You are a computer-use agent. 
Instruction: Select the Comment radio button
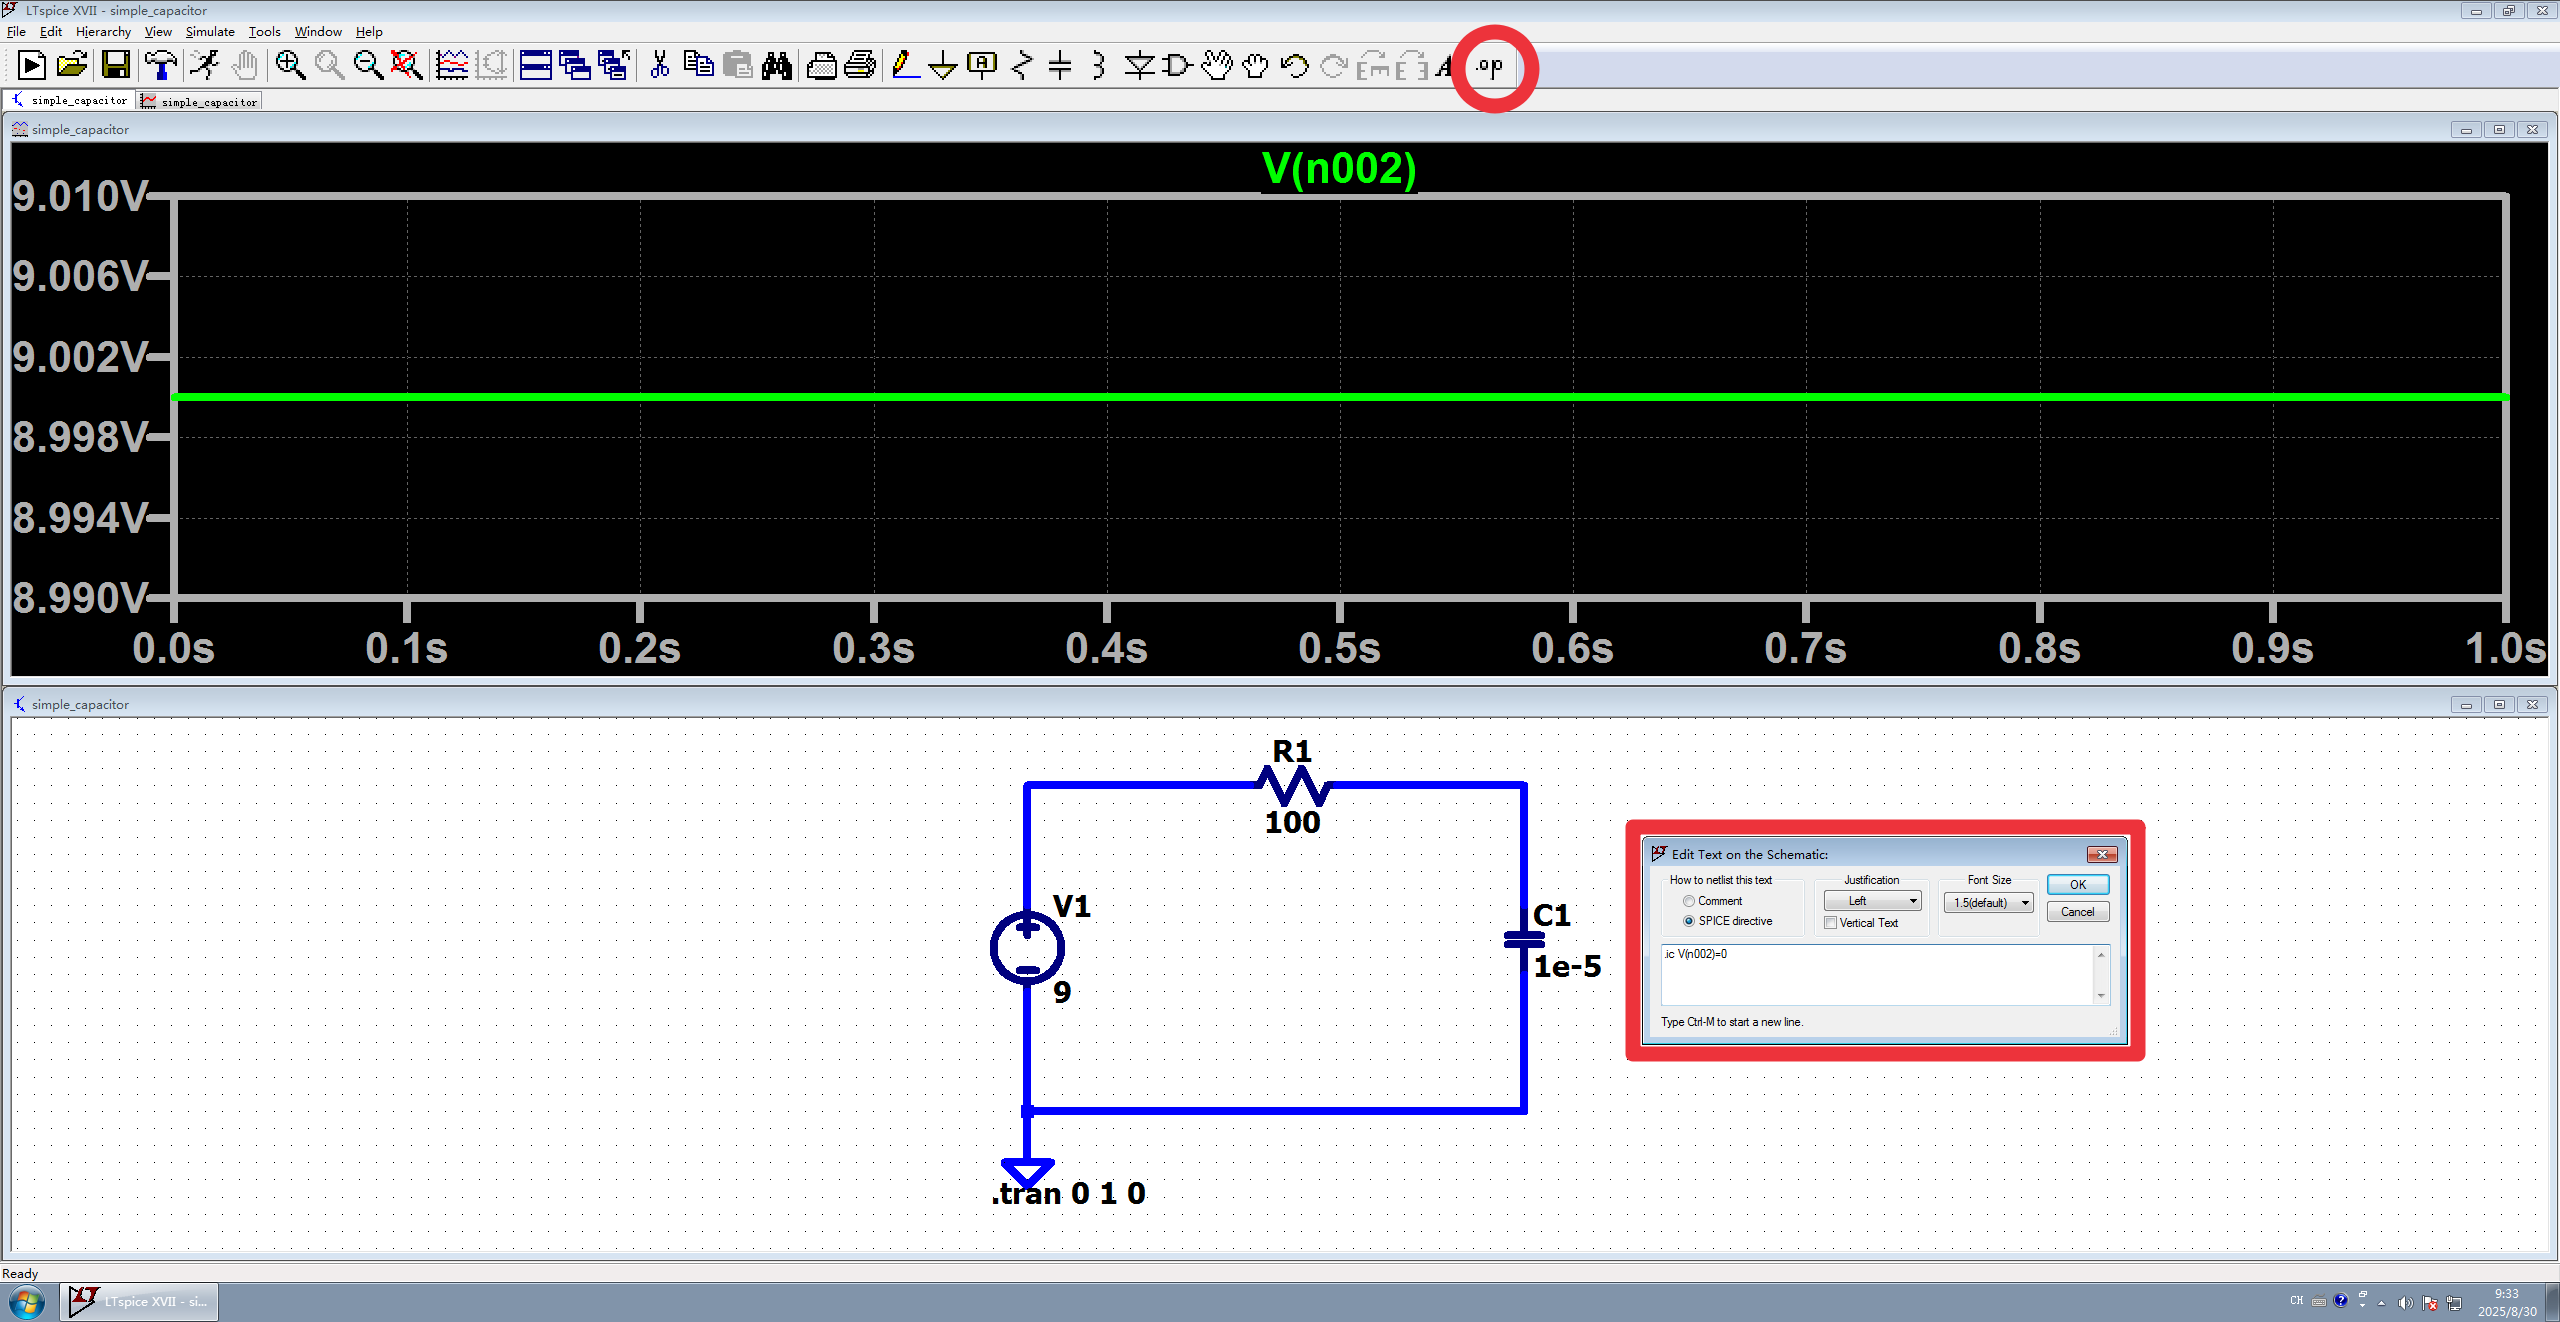coord(1689,901)
